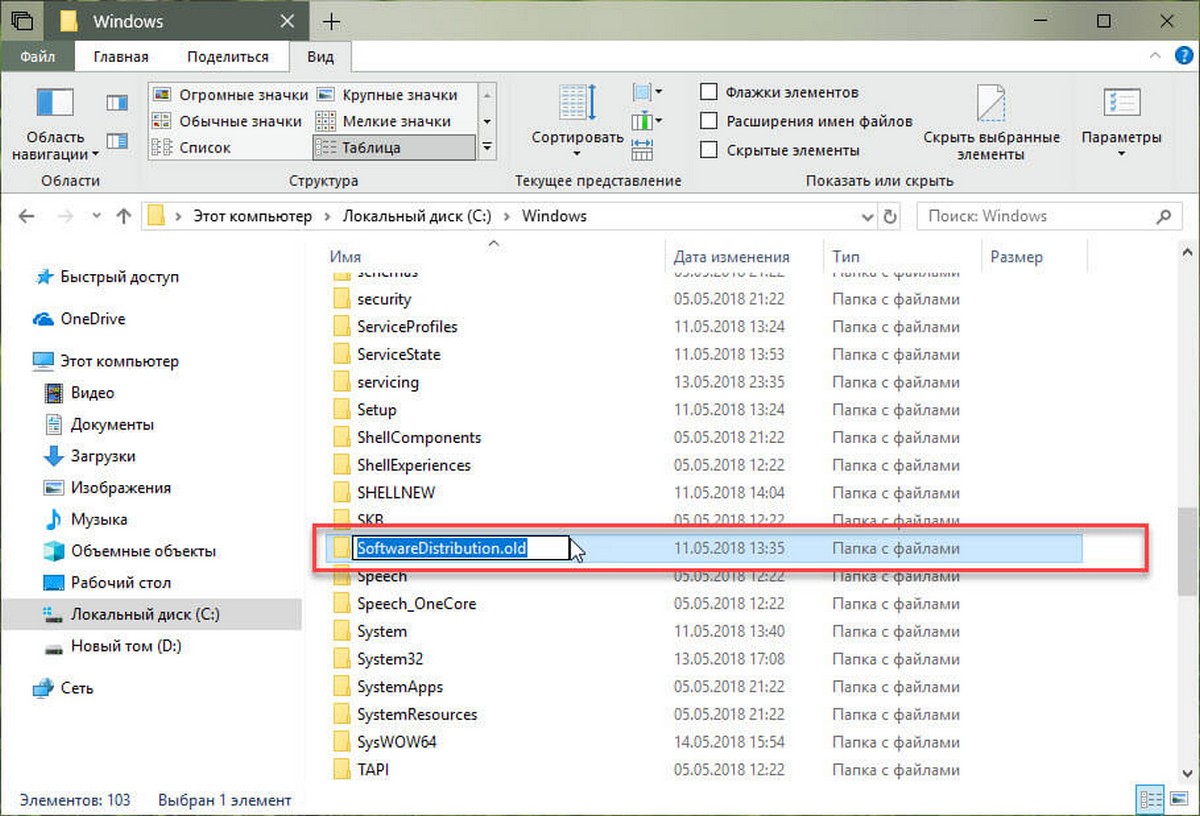The image size is (1200, 816).
Task: Open the Файл menu tab
Action: (x=38, y=57)
